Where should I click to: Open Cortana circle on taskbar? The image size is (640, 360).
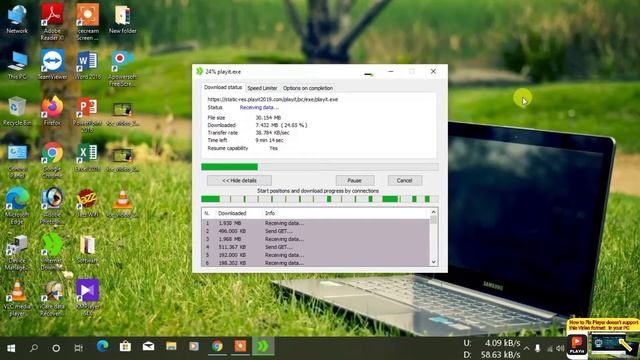pyautogui.click(x=56, y=348)
